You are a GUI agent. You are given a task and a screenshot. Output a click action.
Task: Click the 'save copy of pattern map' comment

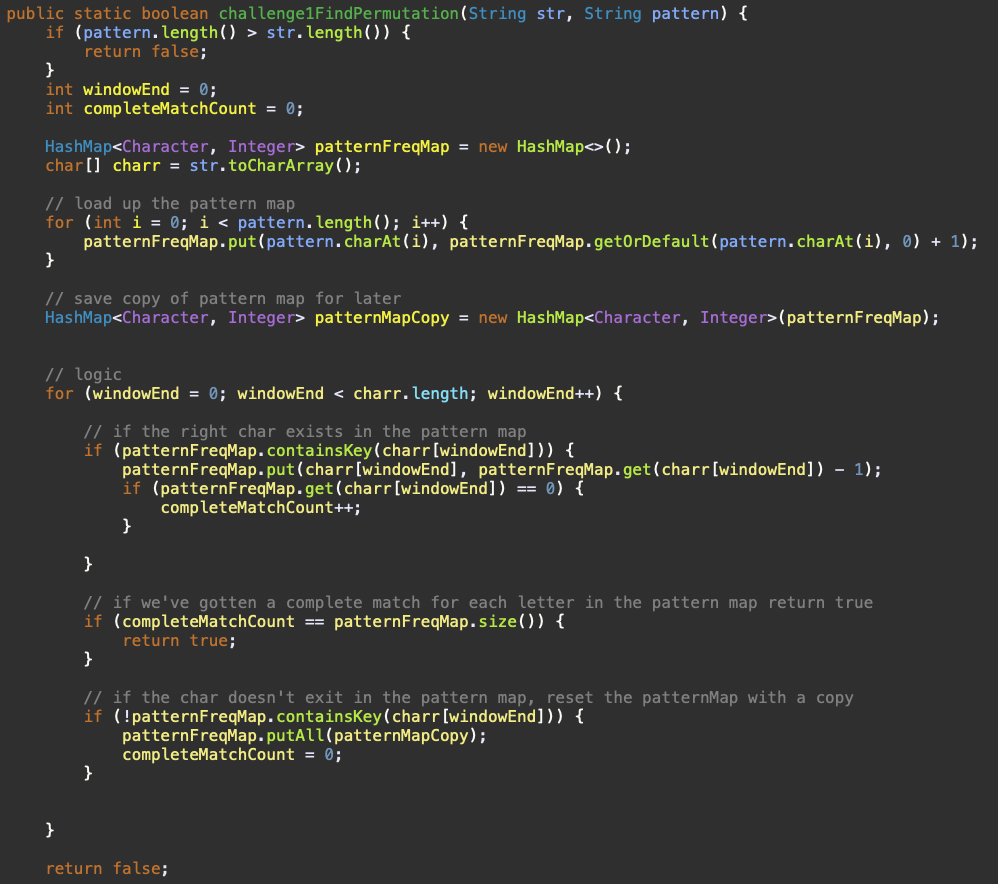pyautogui.click(x=223, y=299)
